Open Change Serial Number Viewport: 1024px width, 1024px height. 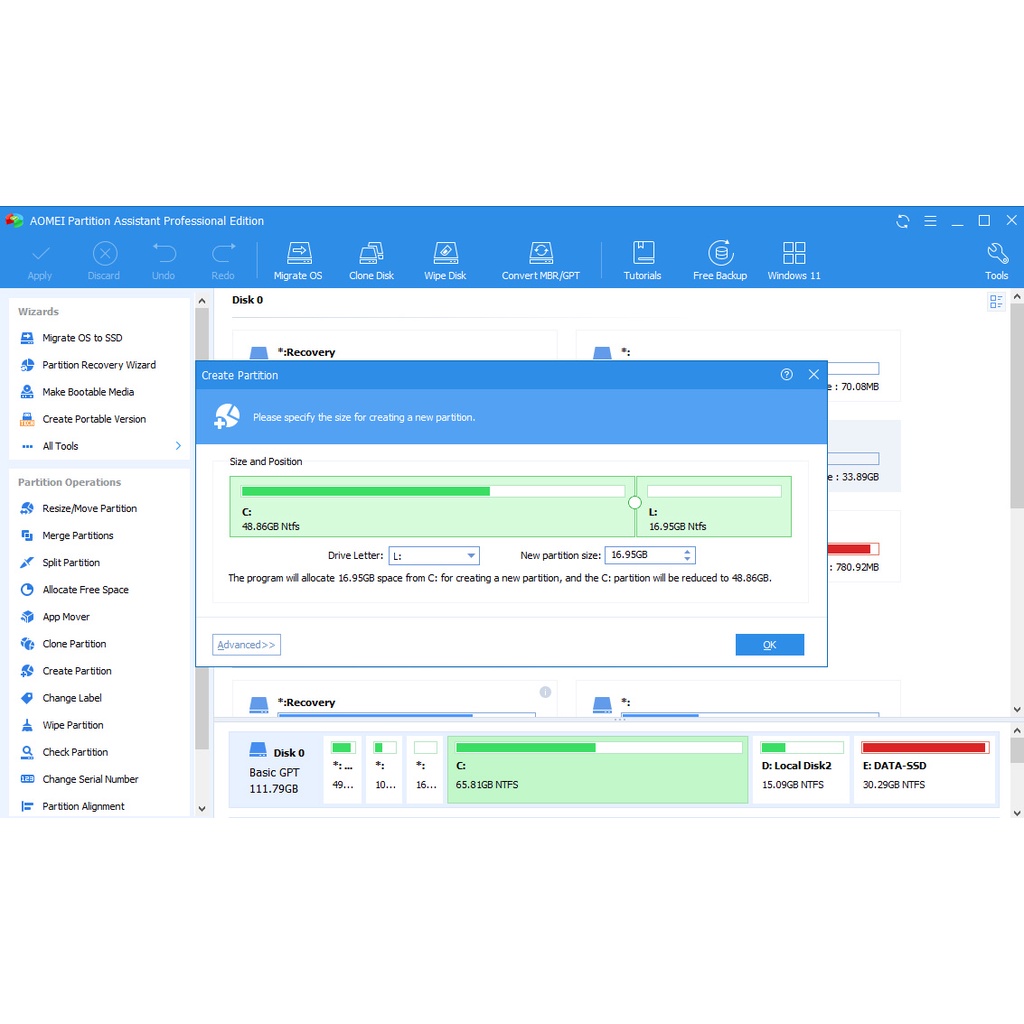pyautogui.click(x=90, y=779)
